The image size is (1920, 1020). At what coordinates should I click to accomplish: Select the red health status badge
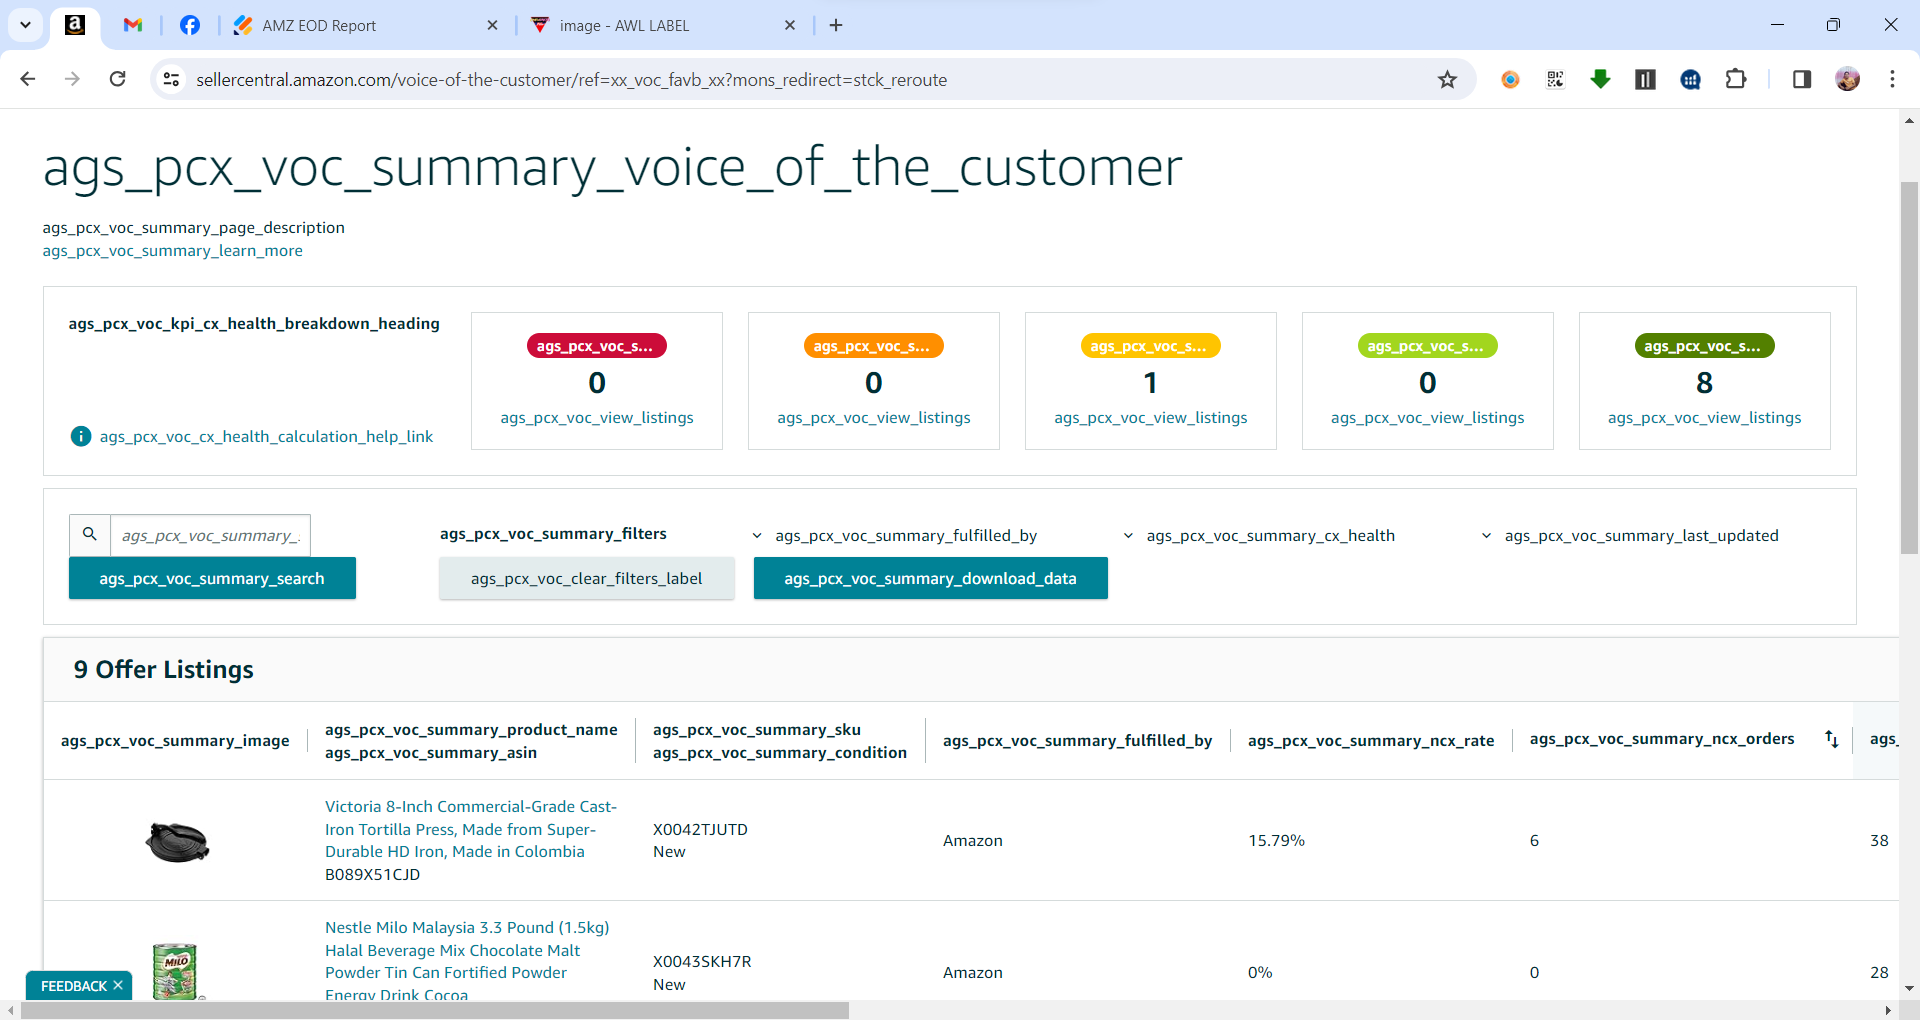click(596, 346)
